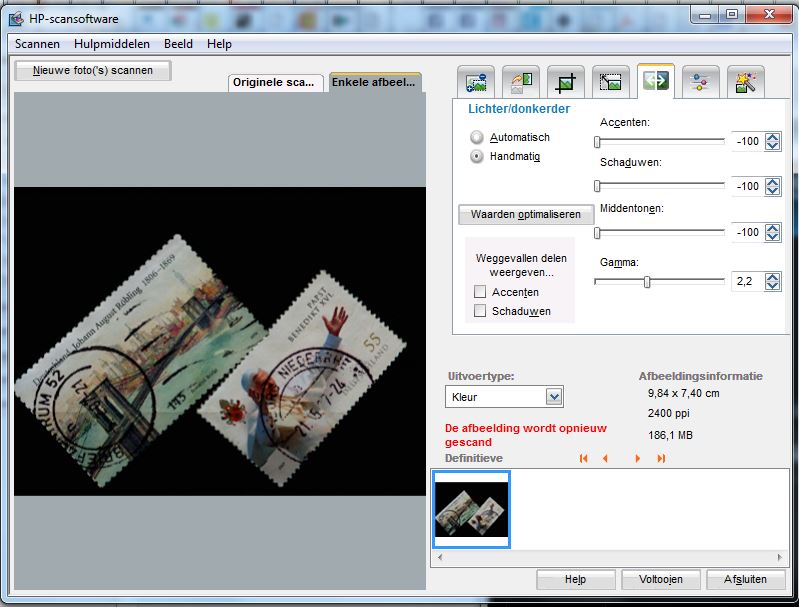
Task: Click the HP-scansoftware title bar icon
Action: (x=16, y=19)
